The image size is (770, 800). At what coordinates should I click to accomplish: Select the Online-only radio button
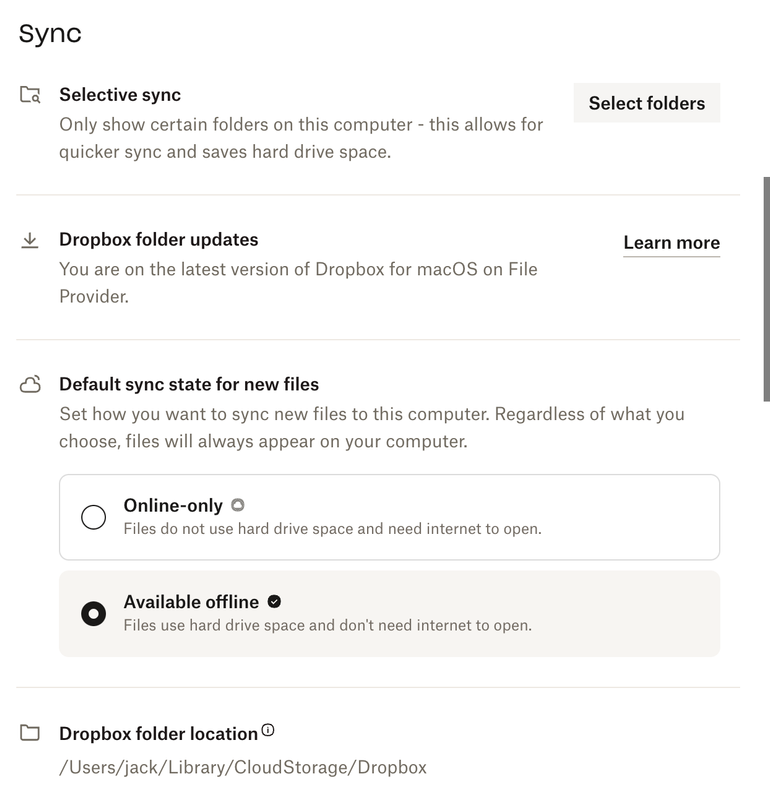click(x=93, y=517)
